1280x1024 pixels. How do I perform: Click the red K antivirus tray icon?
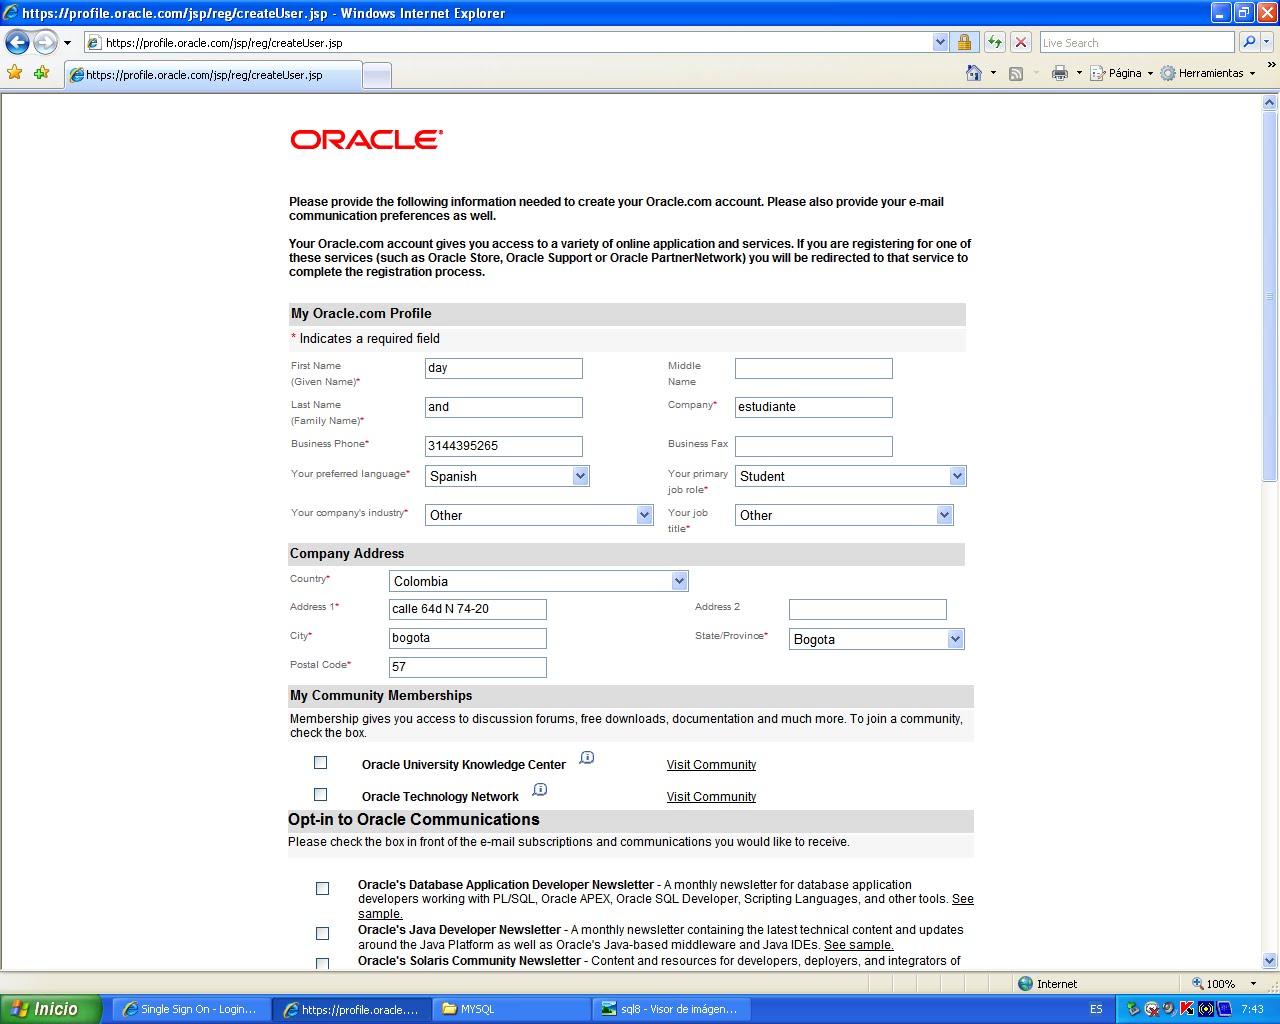1187,1009
